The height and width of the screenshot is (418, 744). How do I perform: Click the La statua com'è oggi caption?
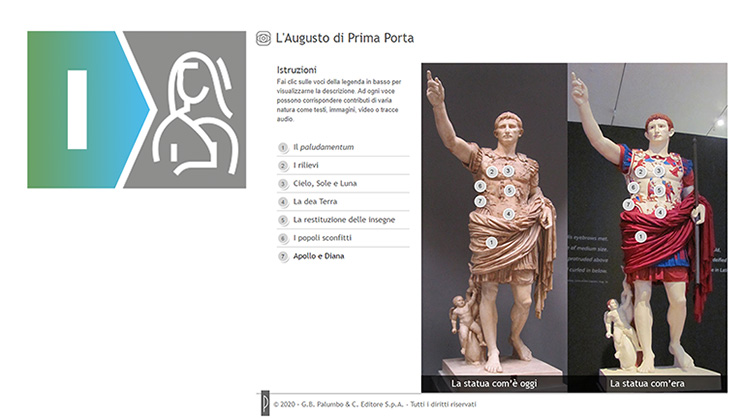coord(494,383)
